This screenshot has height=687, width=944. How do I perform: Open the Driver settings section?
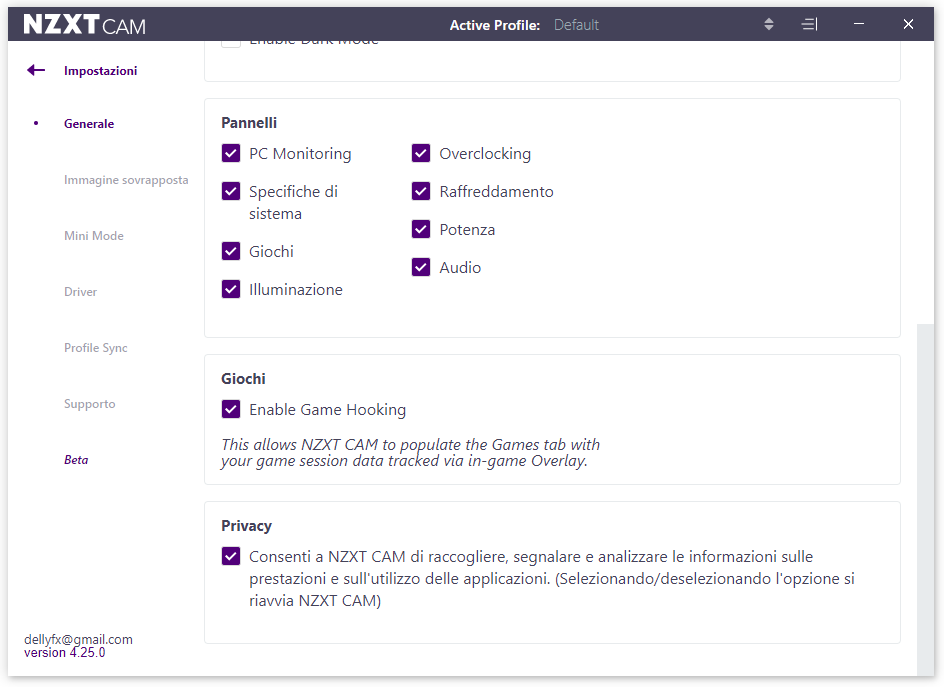(x=80, y=292)
